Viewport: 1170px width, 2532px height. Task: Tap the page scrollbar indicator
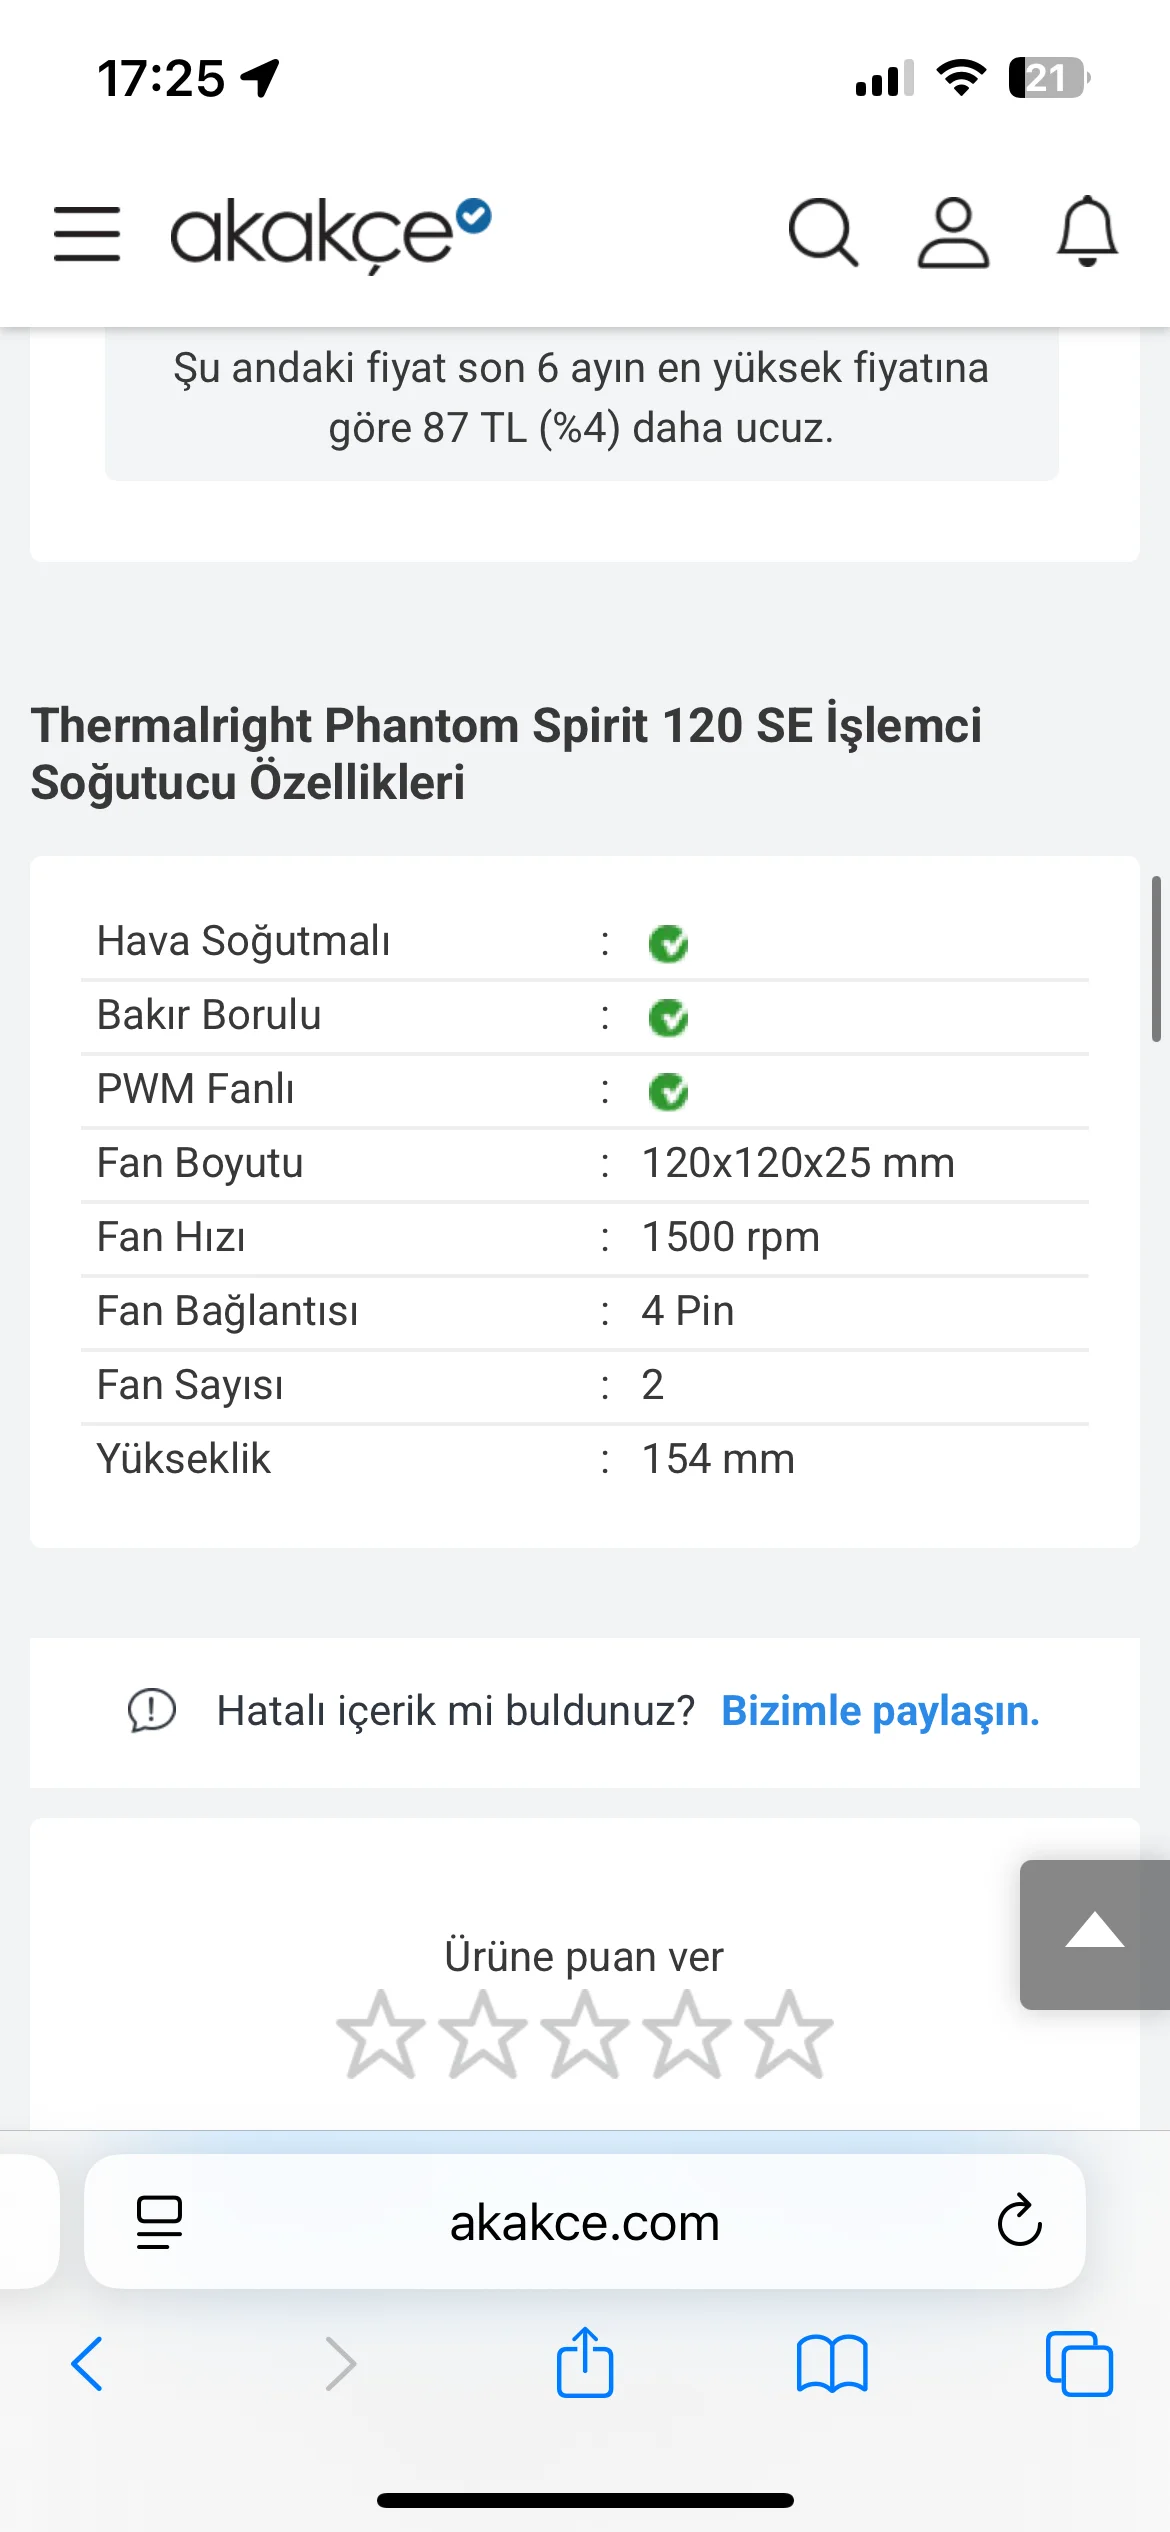(x=1156, y=959)
